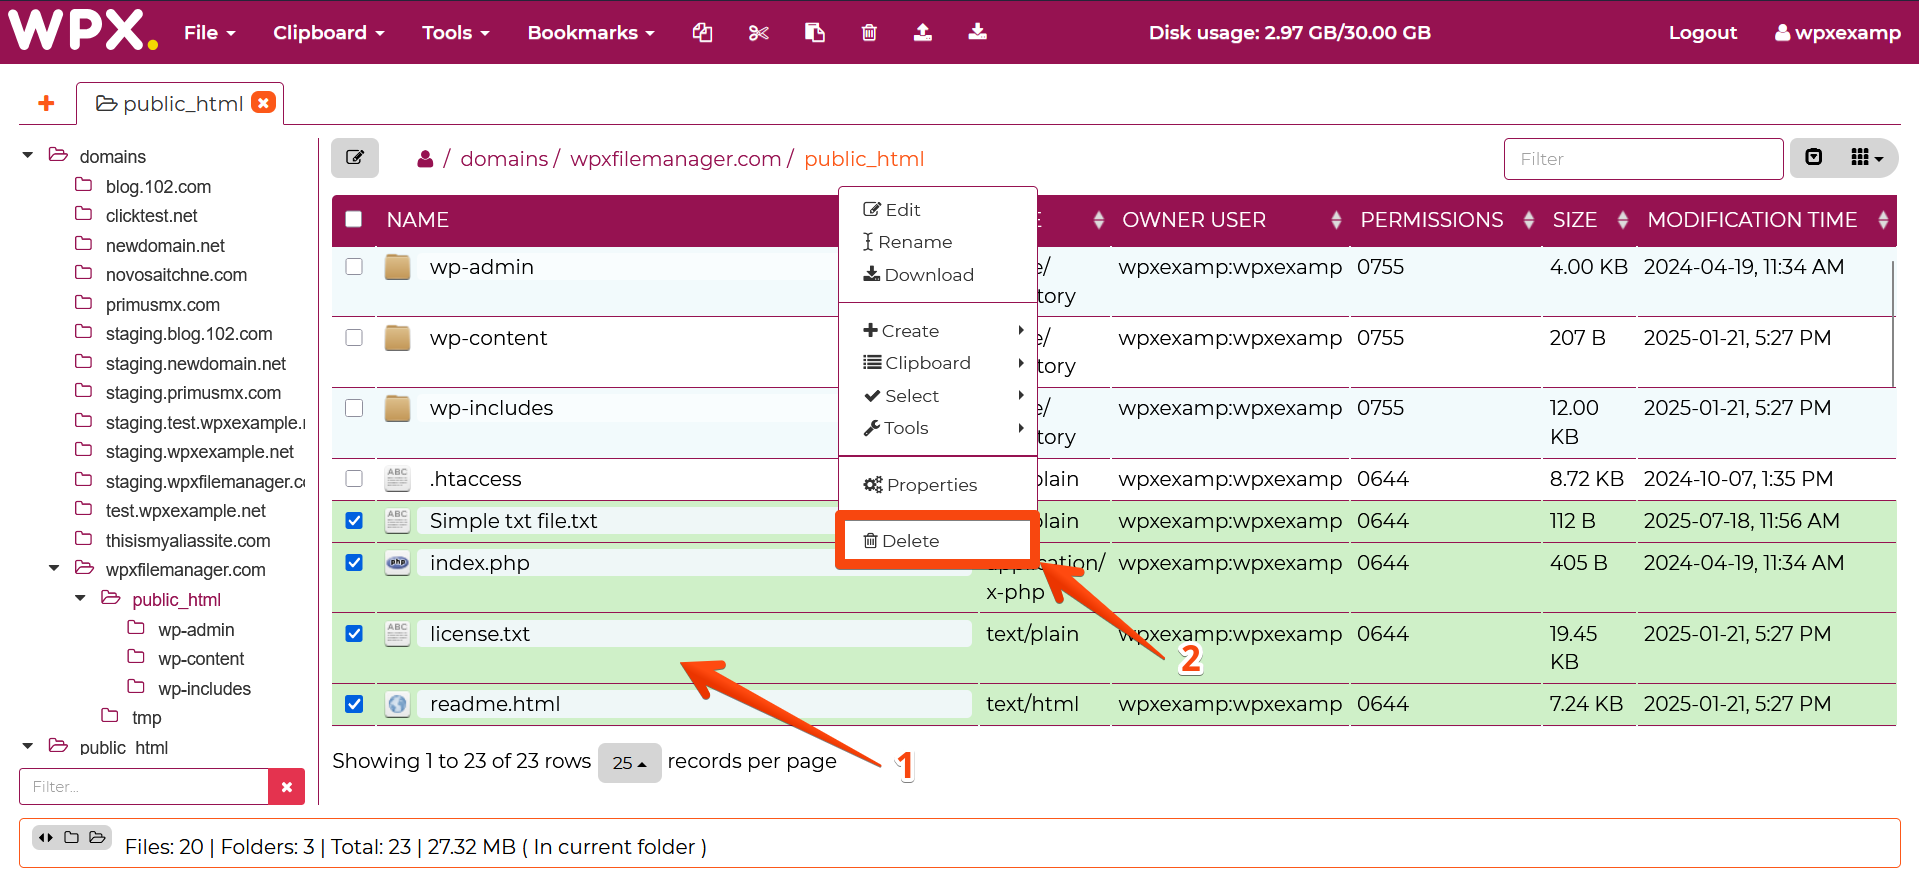Click the index.php file icon
The image size is (1919, 875).
point(398,563)
